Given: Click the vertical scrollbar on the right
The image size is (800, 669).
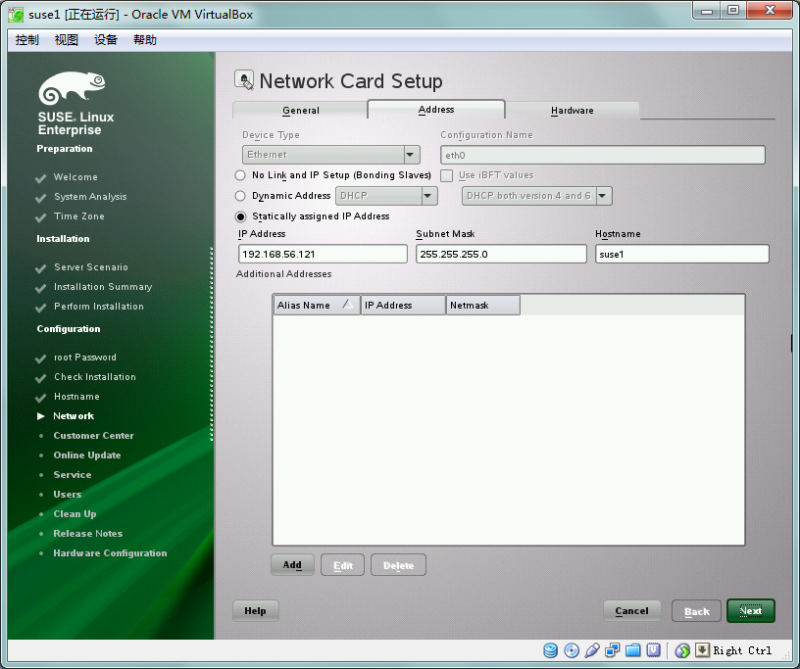Looking at the screenshot, I should tap(792, 340).
